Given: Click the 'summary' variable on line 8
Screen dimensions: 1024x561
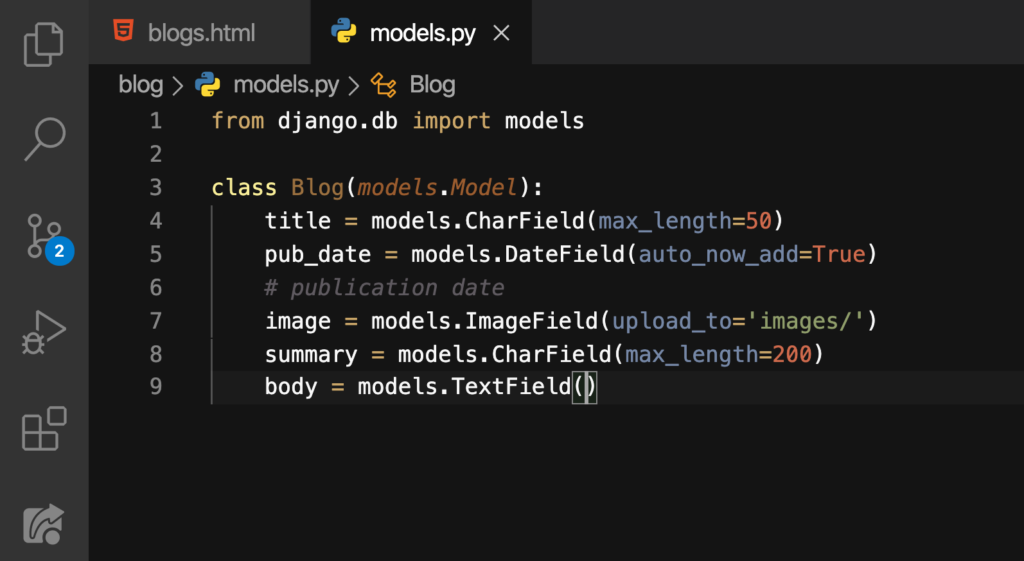Looking at the screenshot, I should click(x=311, y=355).
